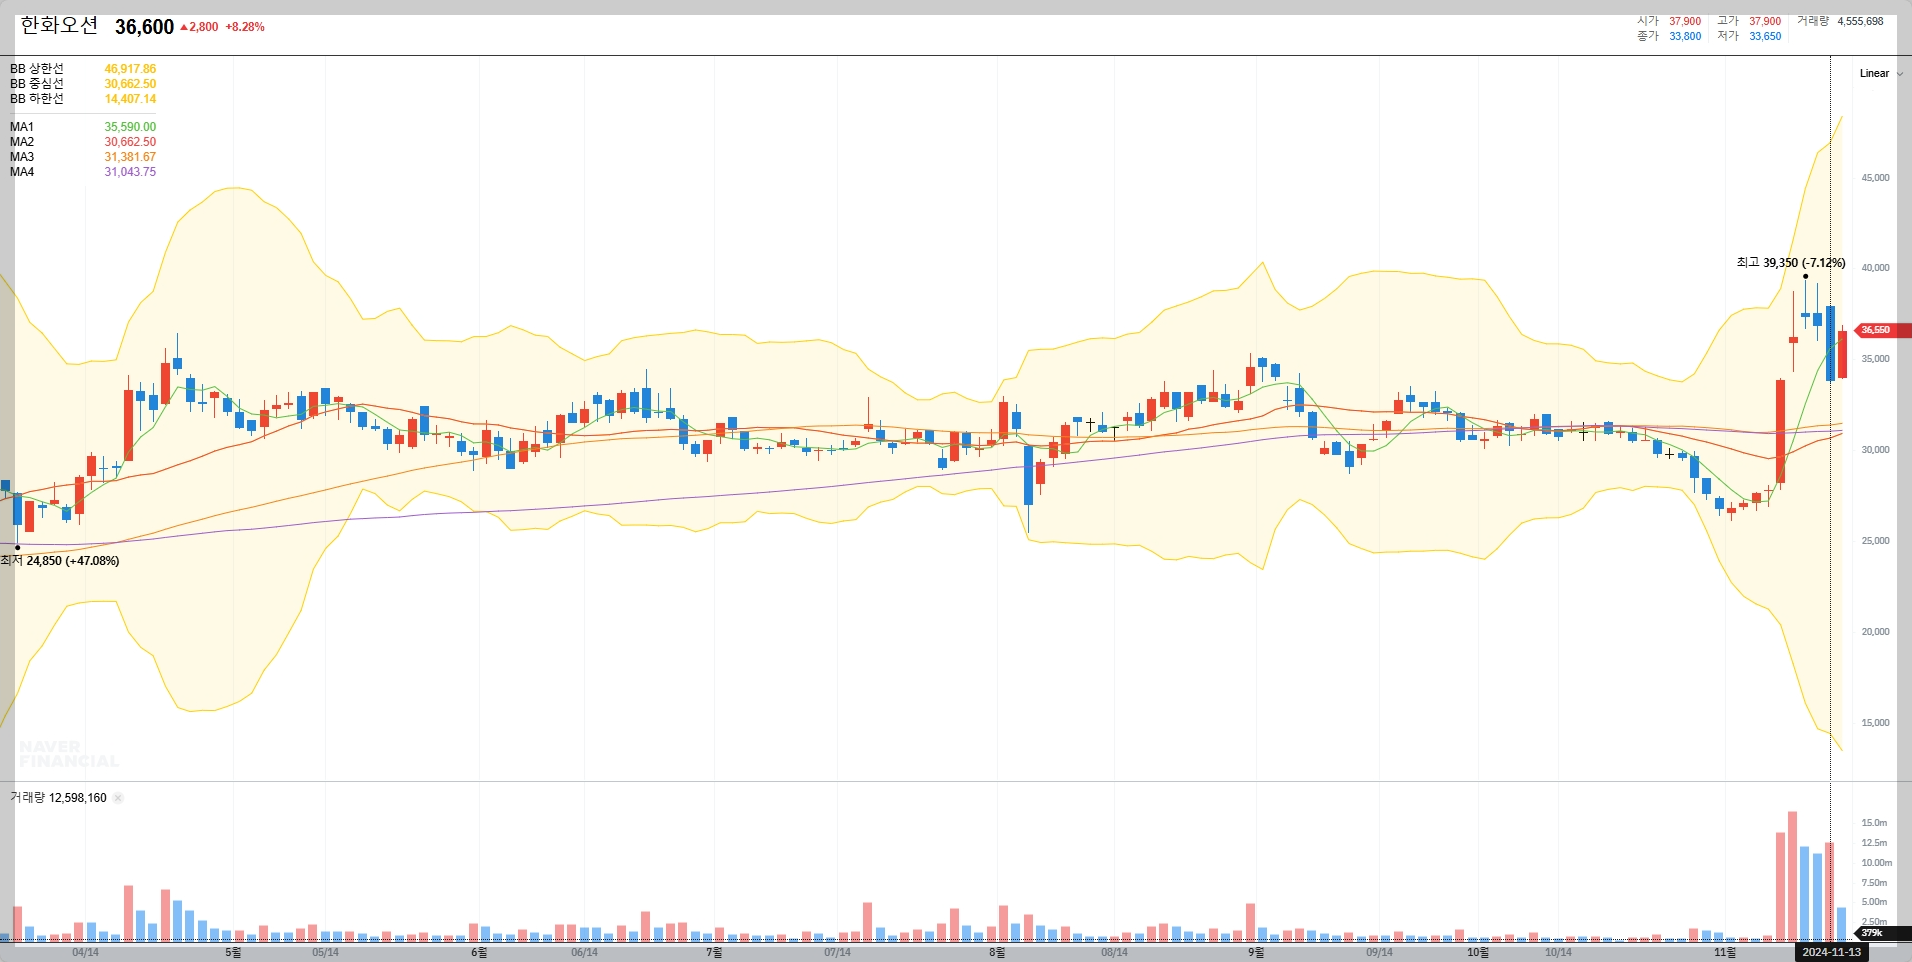This screenshot has width=1912, height=962.
Task: Click the 종가 value 33,800
Action: [1685, 36]
